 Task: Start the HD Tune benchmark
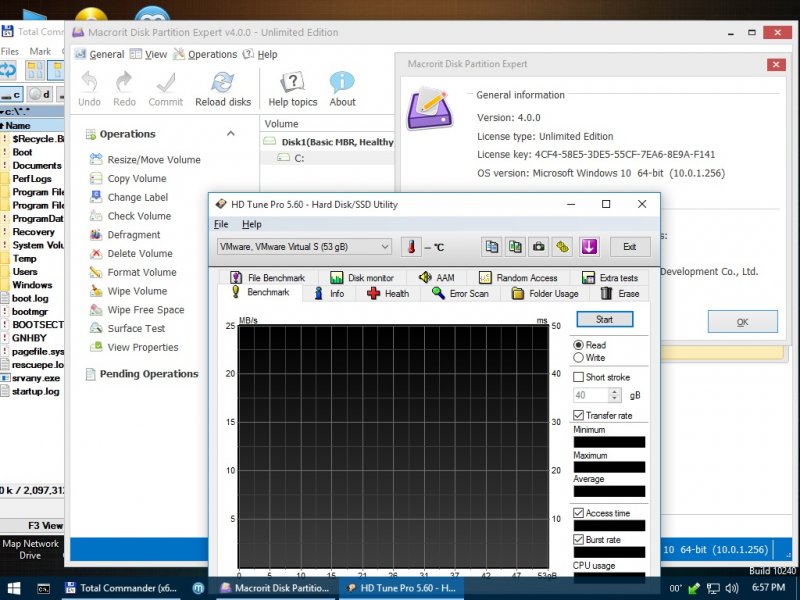coord(605,319)
